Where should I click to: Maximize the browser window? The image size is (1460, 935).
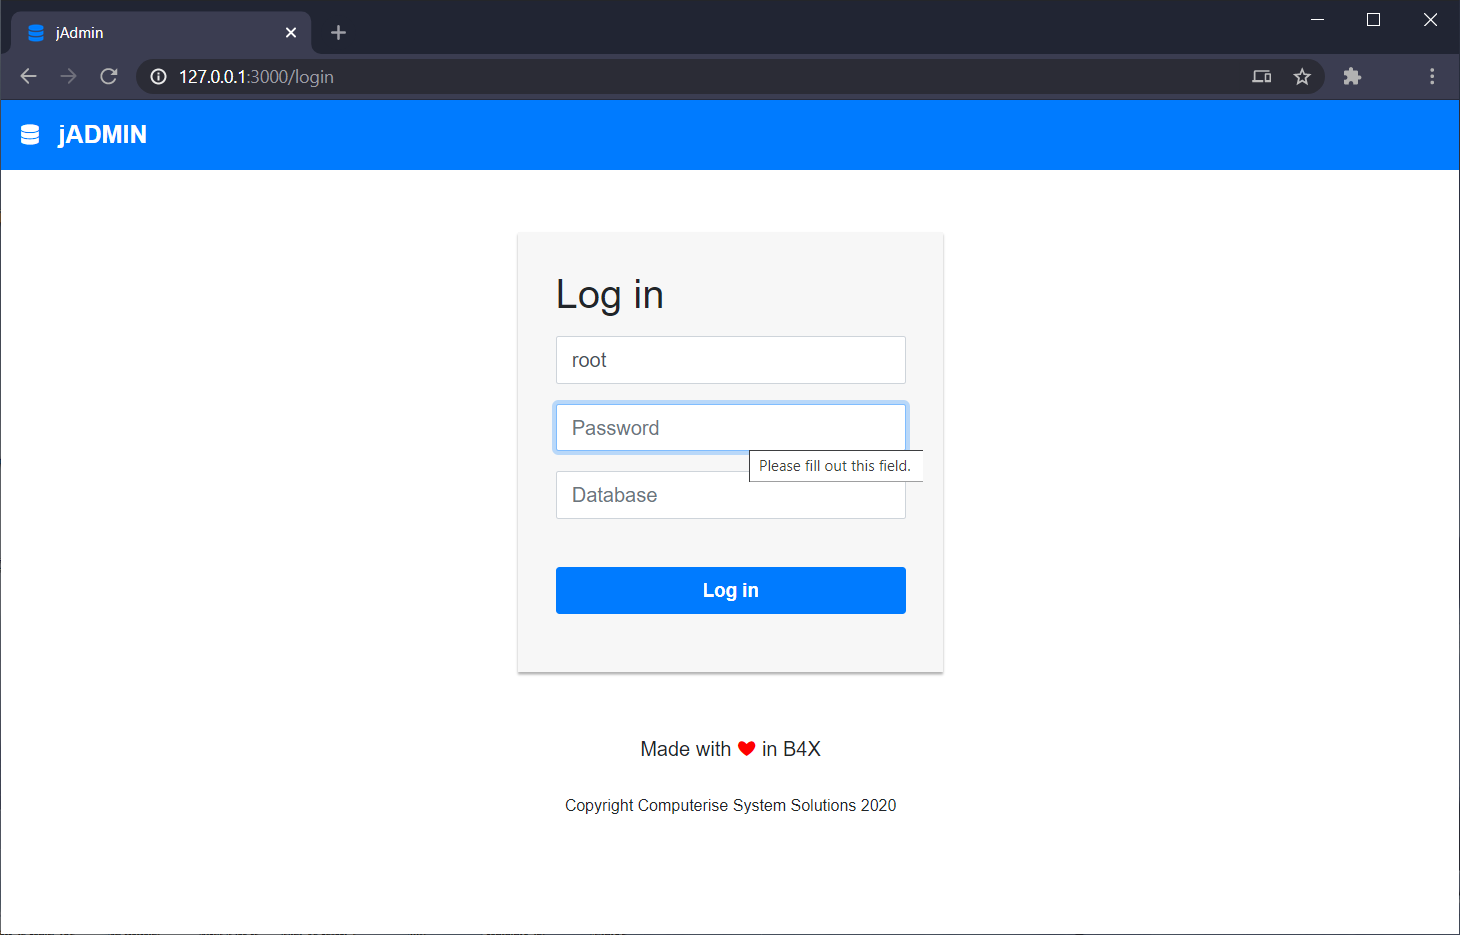(1373, 20)
